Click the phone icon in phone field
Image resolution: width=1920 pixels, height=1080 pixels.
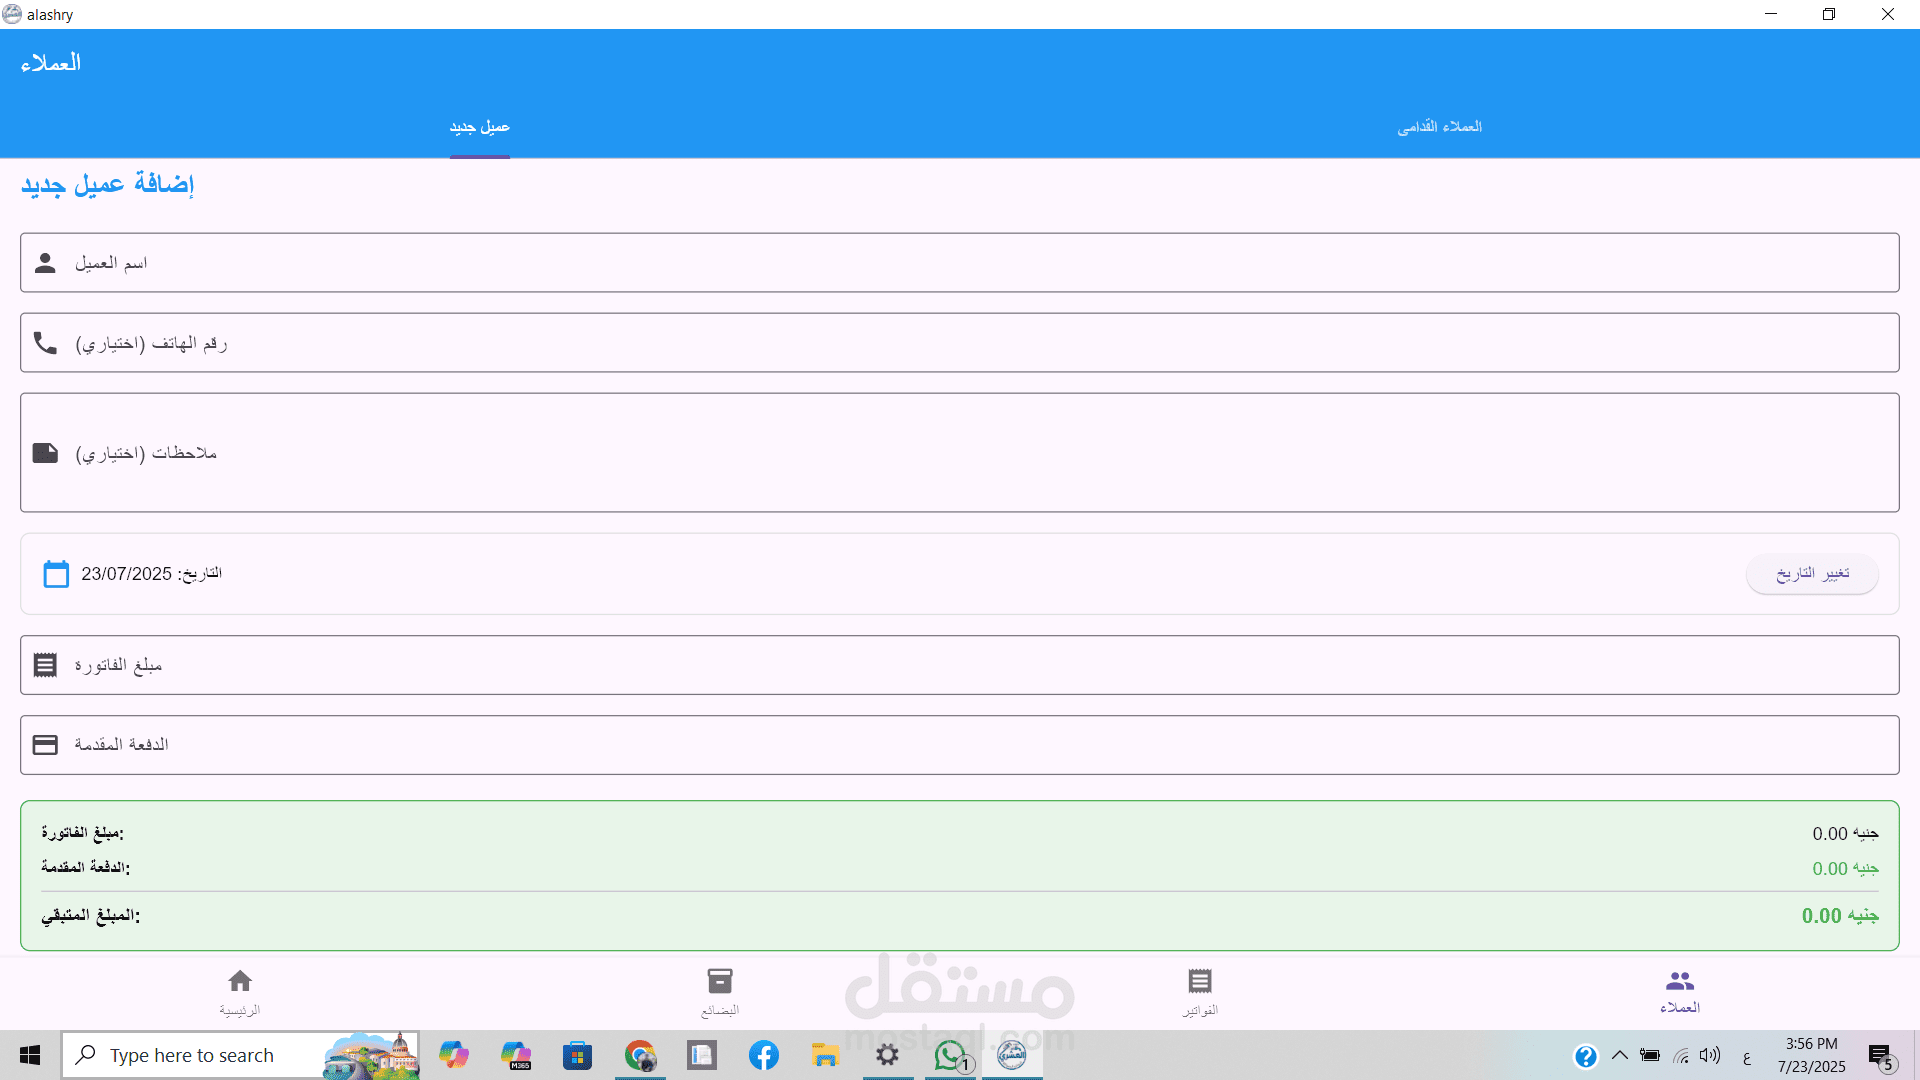pyautogui.click(x=45, y=343)
